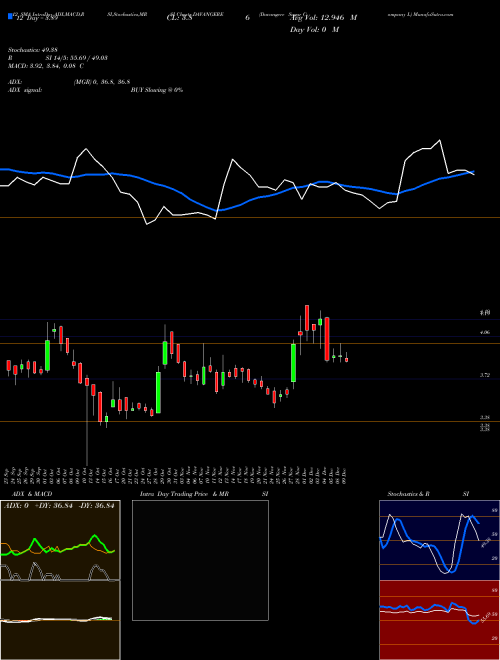
Task: Click the 3.72 price axis label
Action: (x=484, y=375)
